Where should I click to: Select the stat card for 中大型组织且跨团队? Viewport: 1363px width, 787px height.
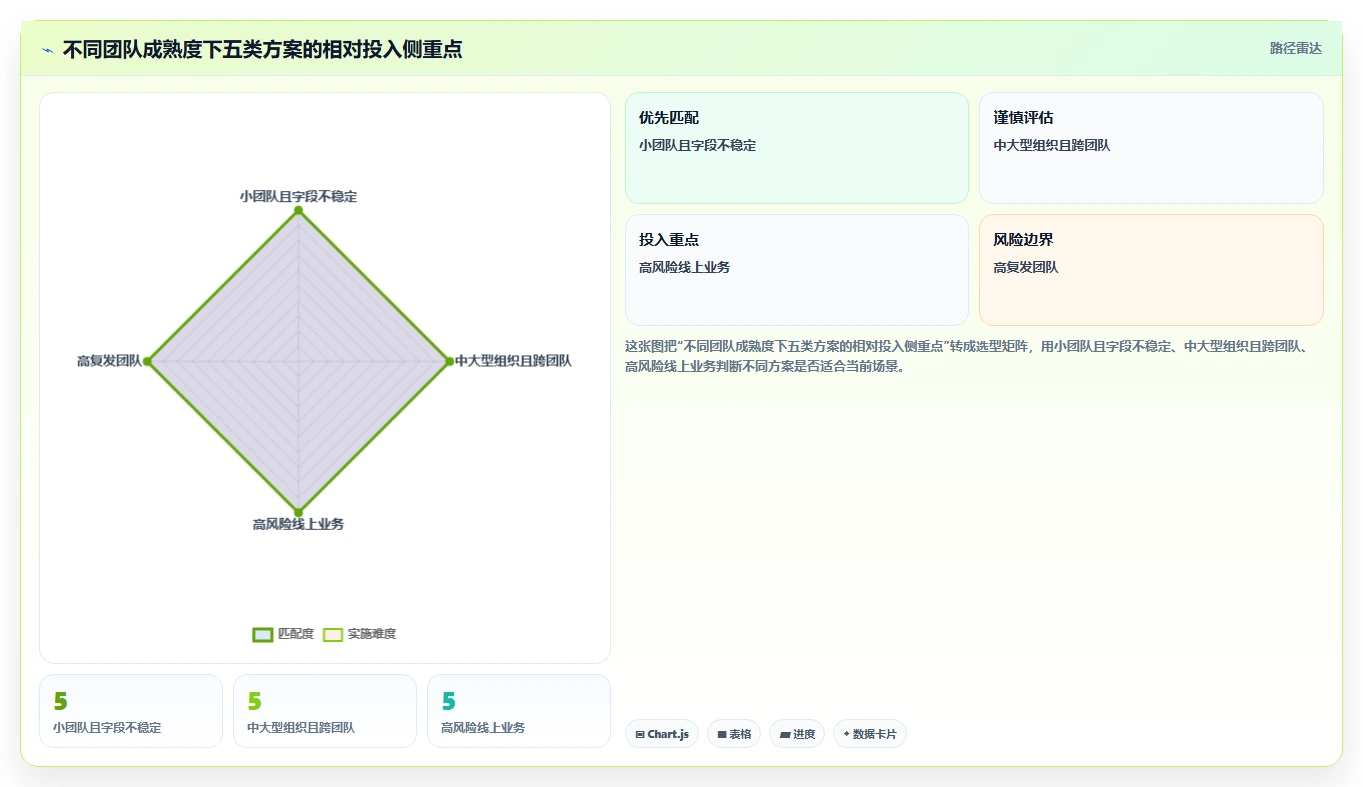click(x=325, y=711)
